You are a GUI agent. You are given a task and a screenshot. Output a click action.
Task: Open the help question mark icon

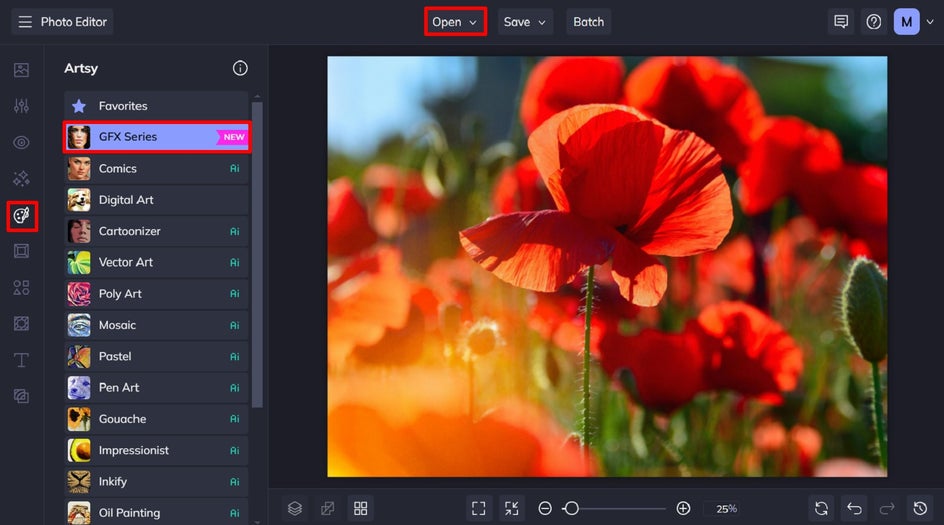(x=874, y=22)
